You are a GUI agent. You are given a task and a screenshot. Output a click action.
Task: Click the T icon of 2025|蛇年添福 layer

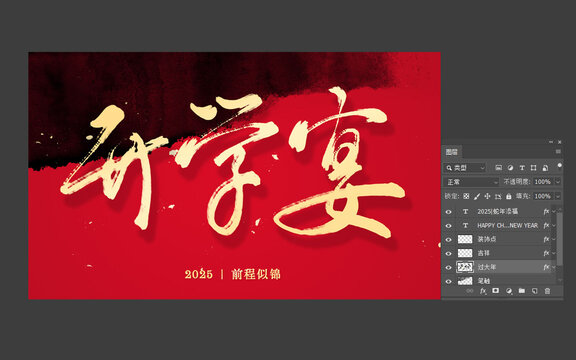[x=465, y=212]
